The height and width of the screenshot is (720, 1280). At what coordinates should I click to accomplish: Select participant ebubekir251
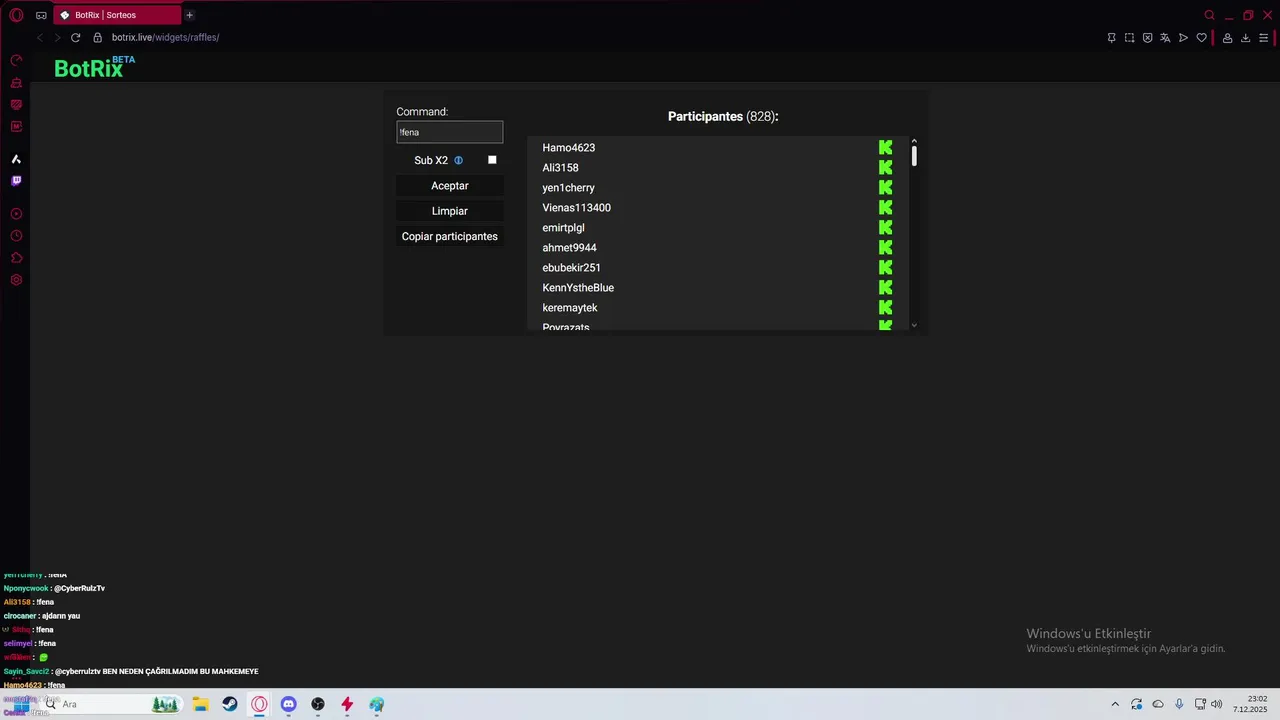(571, 268)
